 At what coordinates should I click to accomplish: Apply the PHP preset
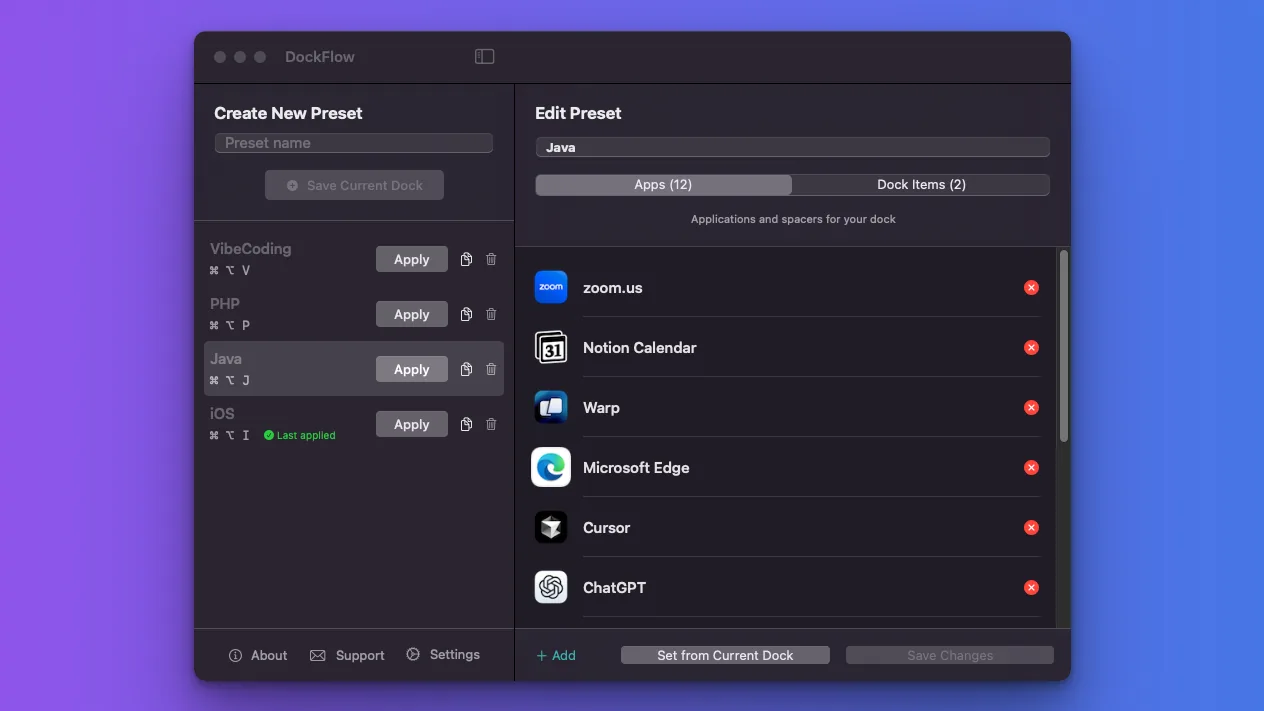[411, 314]
